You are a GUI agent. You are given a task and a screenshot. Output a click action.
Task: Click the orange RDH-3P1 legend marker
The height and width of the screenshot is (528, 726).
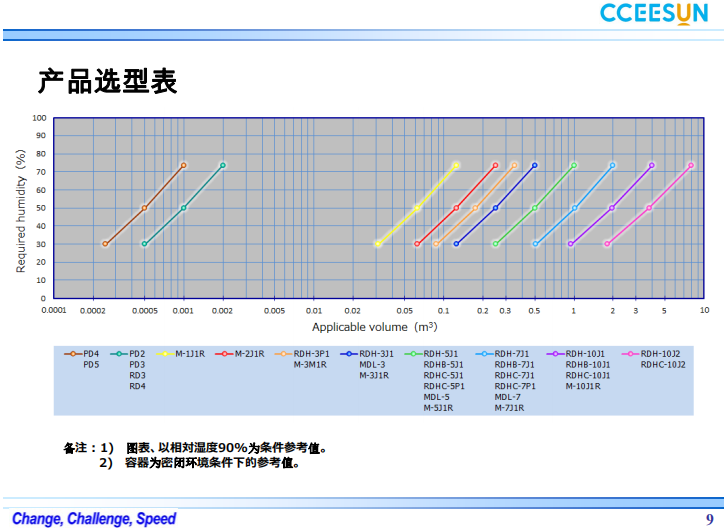coord(283,354)
